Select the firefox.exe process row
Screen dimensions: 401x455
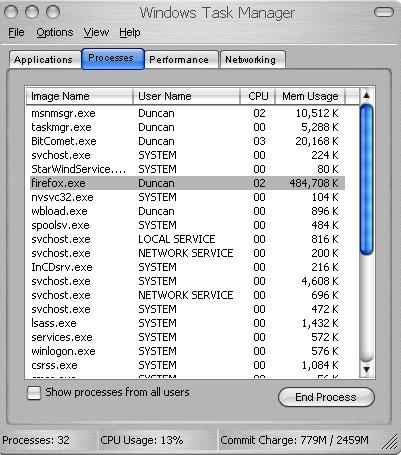187,183
